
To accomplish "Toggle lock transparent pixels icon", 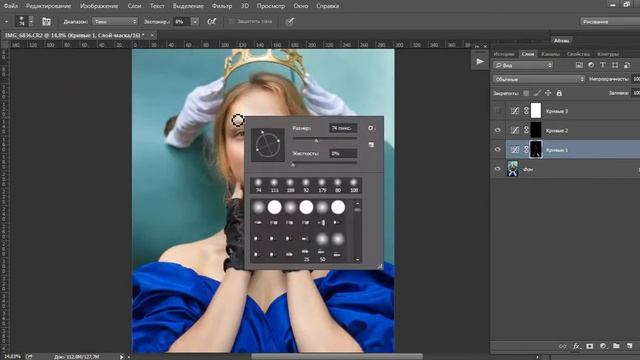I will coord(526,93).
